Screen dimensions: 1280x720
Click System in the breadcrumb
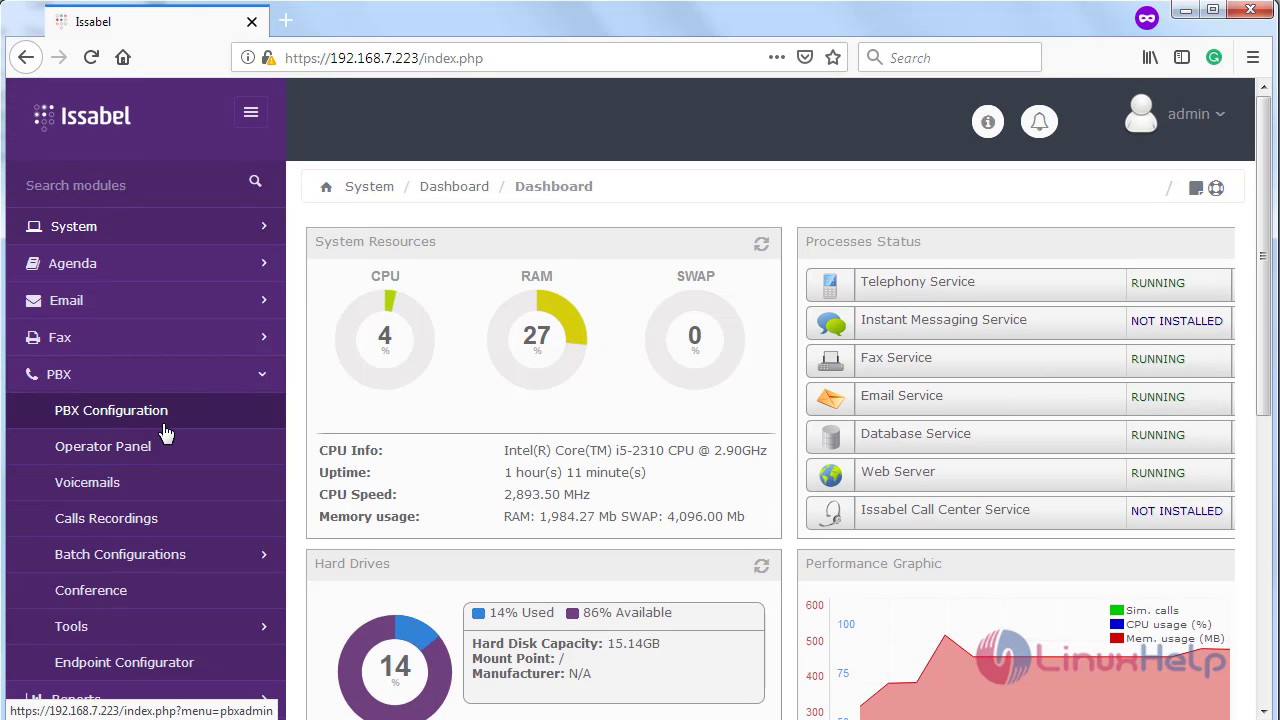(369, 186)
